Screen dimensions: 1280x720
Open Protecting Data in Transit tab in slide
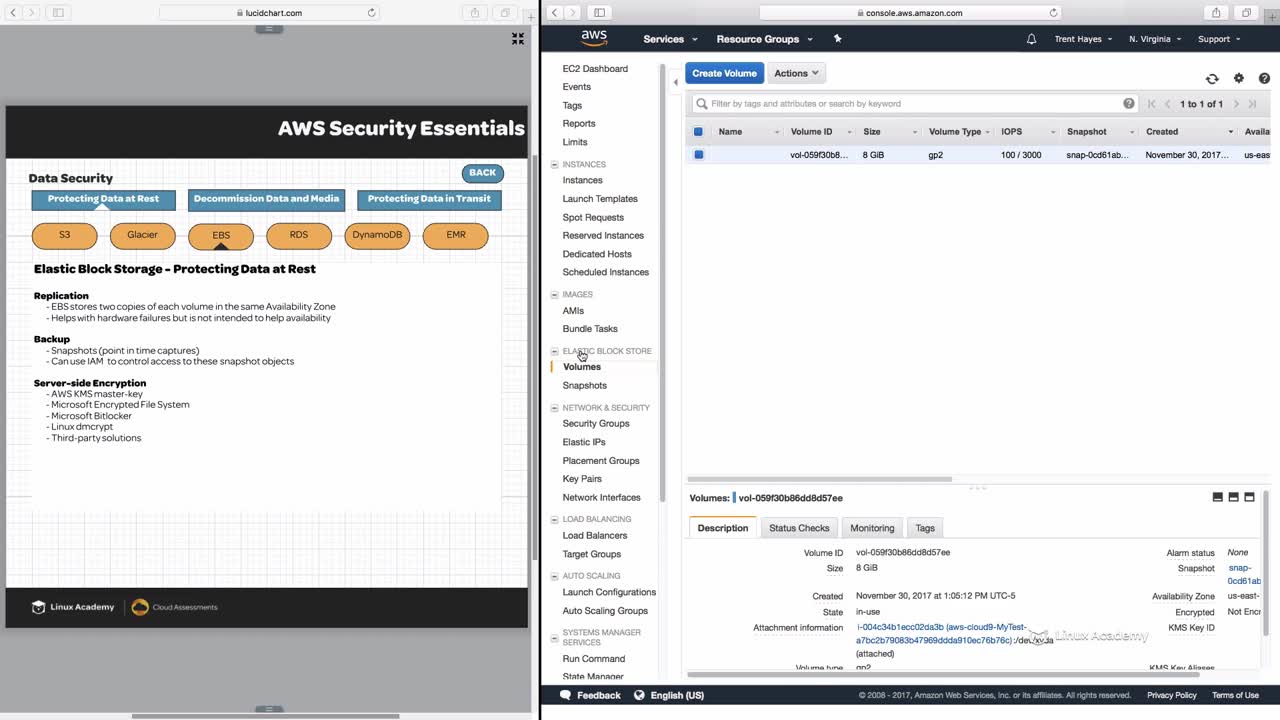click(429, 199)
